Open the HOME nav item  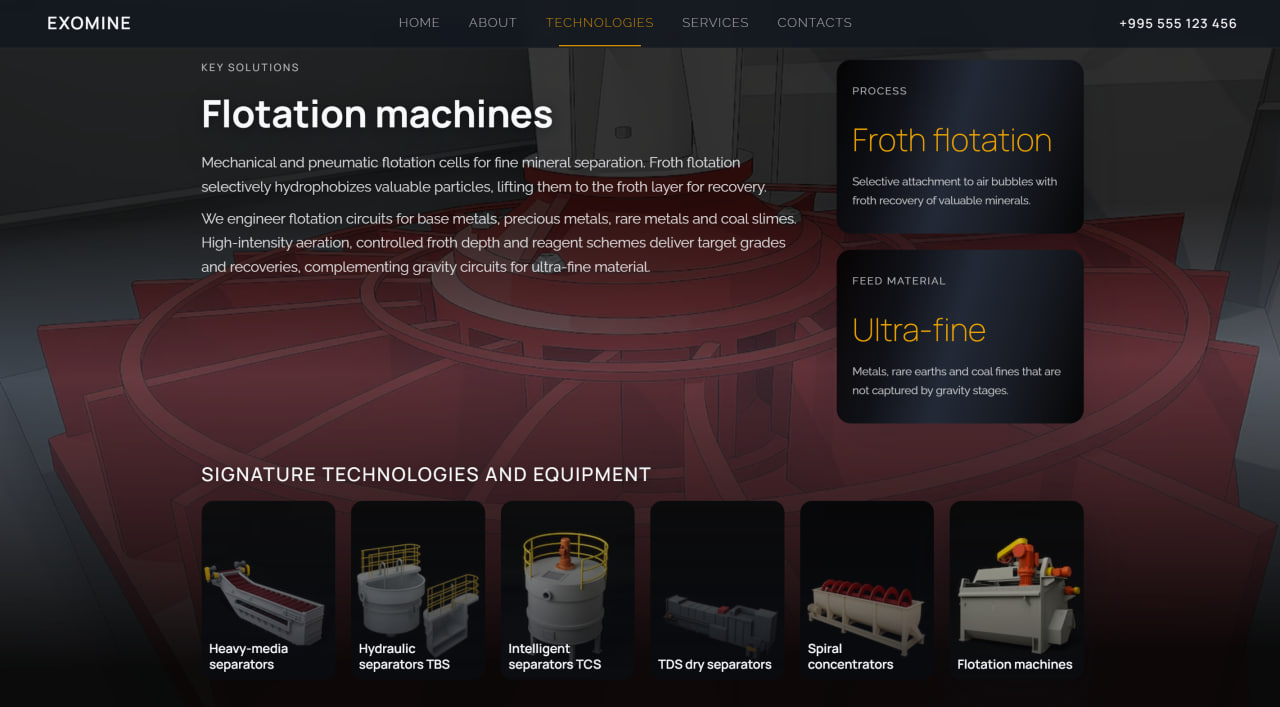[419, 22]
